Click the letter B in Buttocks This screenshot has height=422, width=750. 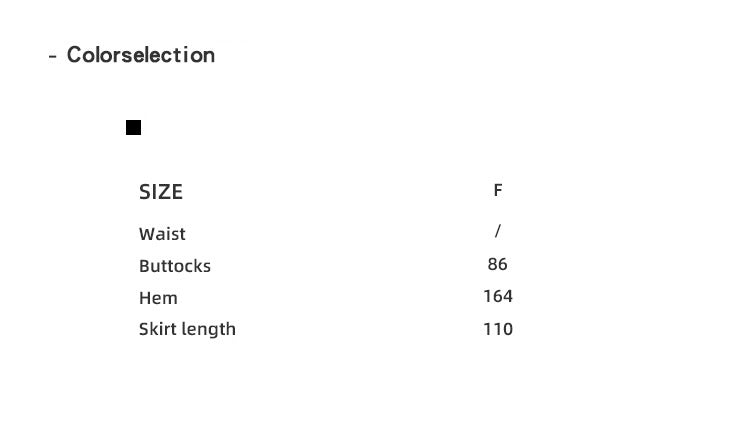pyautogui.click(x=144, y=266)
